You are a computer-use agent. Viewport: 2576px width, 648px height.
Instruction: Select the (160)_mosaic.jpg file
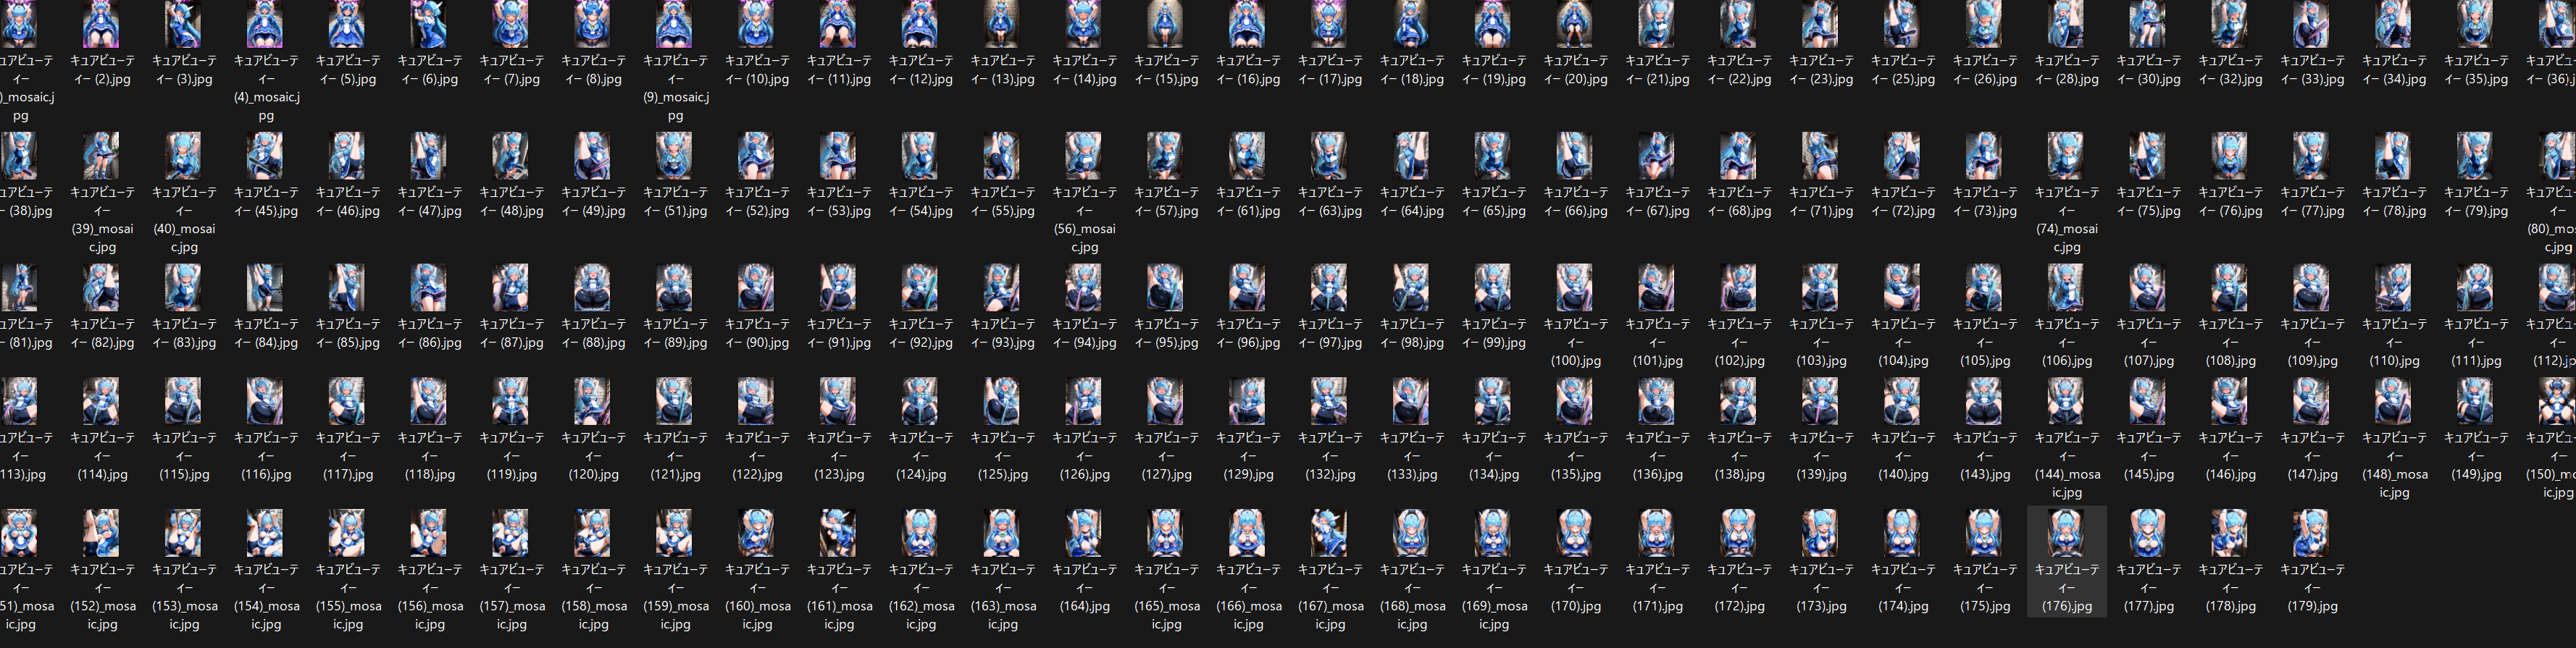tap(757, 533)
